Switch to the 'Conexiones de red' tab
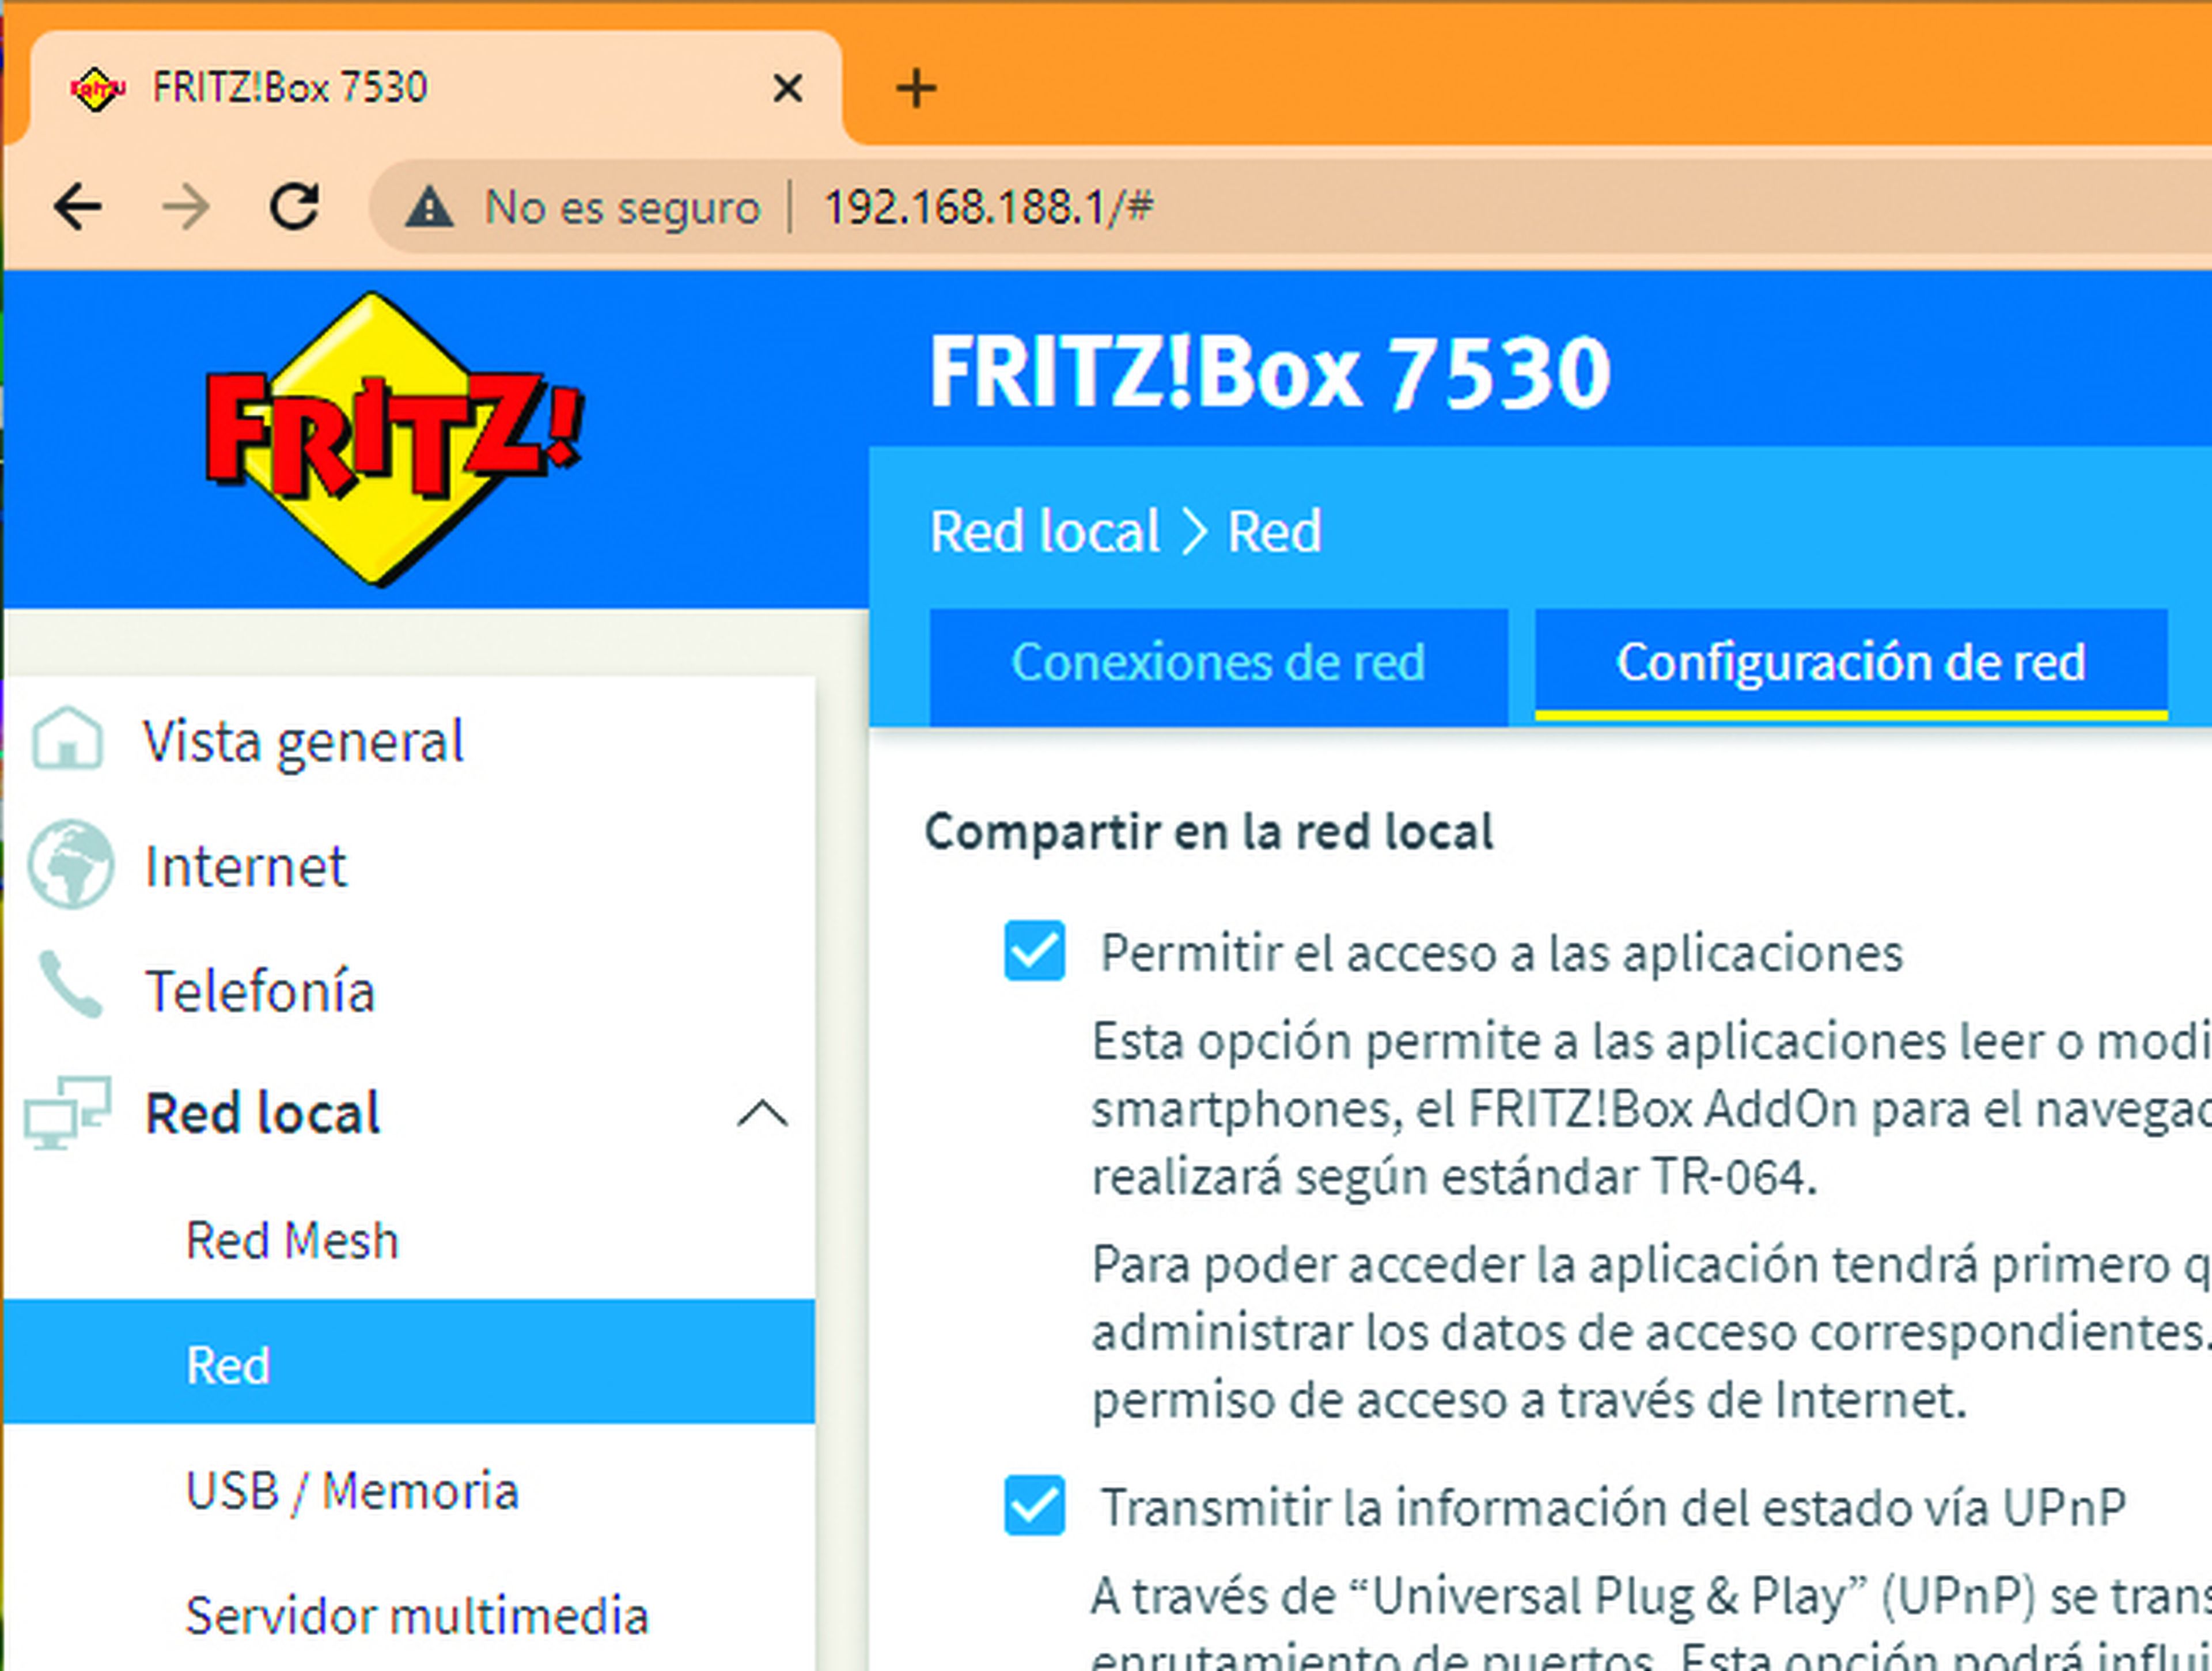Viewport: 2212px width, 1671px height. [x=1218, y=666]
